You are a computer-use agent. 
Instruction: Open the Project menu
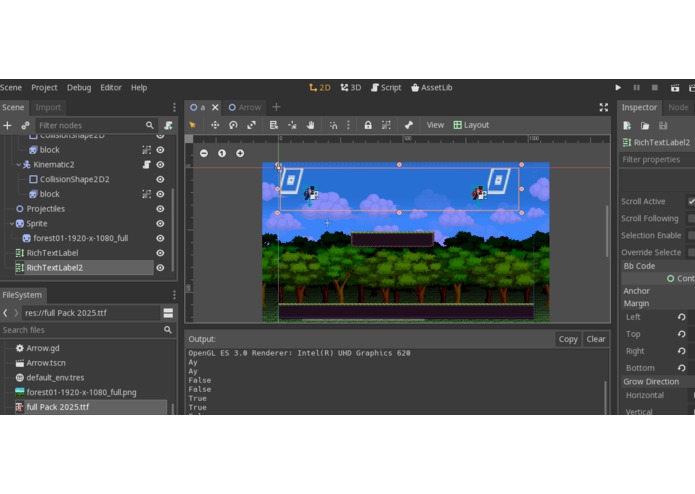(44, 88)
